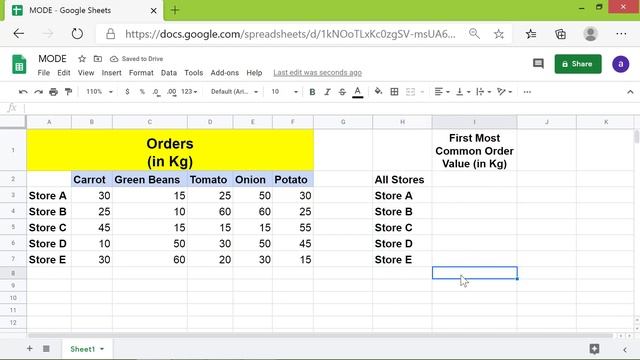Click the Redo icon in toolbar

(38, 92)
